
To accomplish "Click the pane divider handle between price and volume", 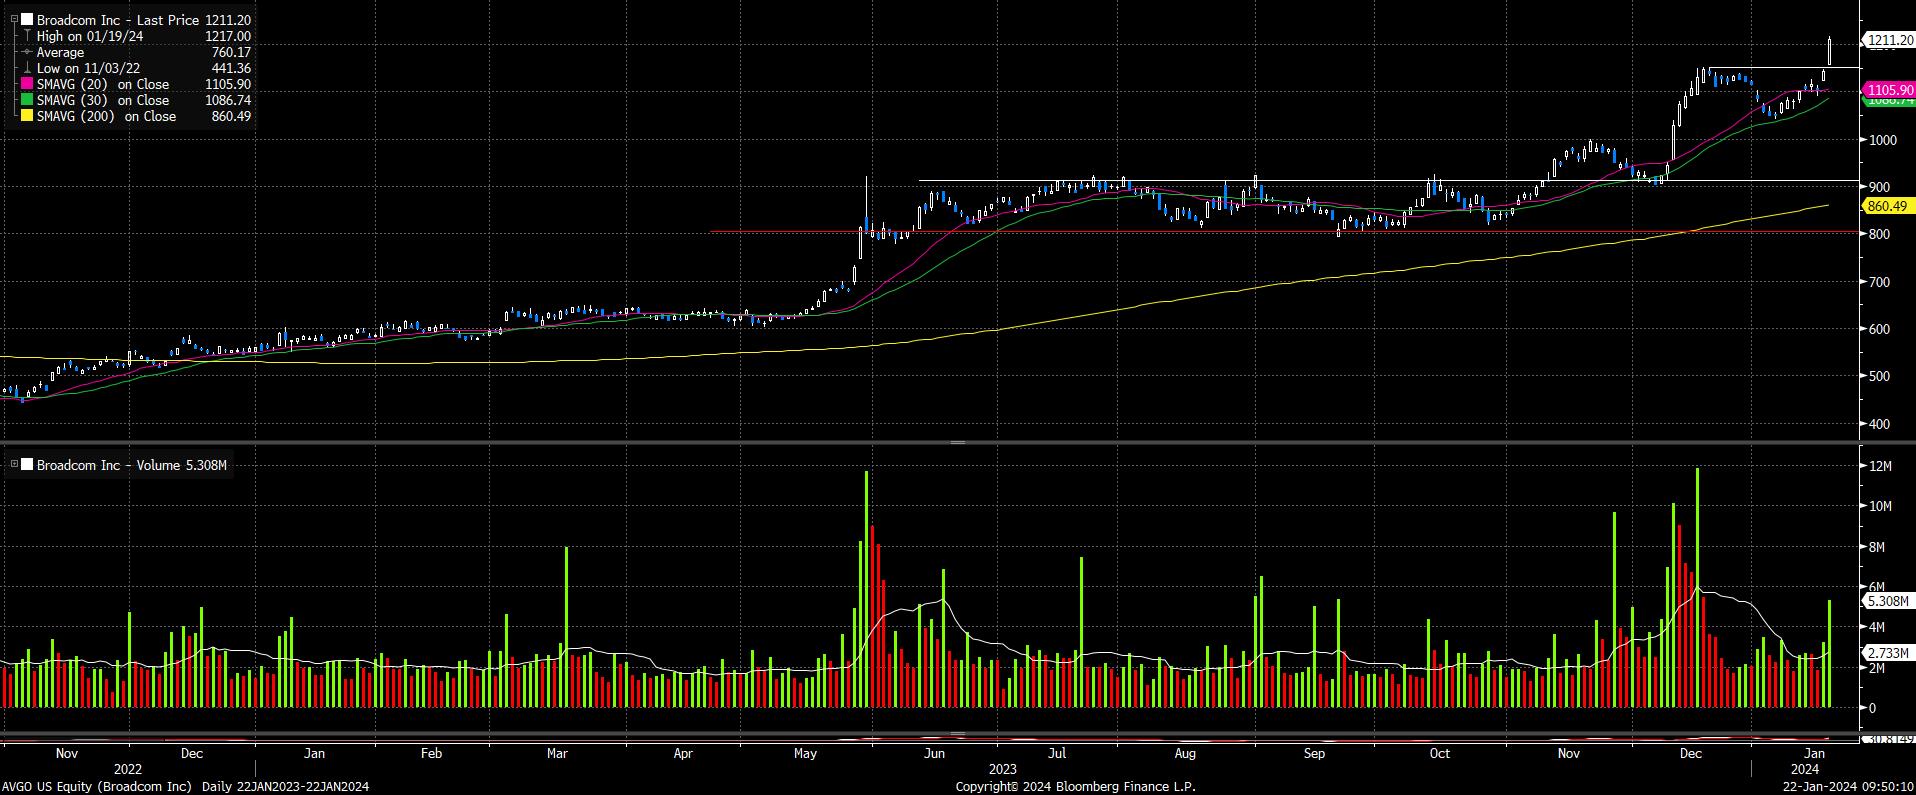I will click(958, 442).
